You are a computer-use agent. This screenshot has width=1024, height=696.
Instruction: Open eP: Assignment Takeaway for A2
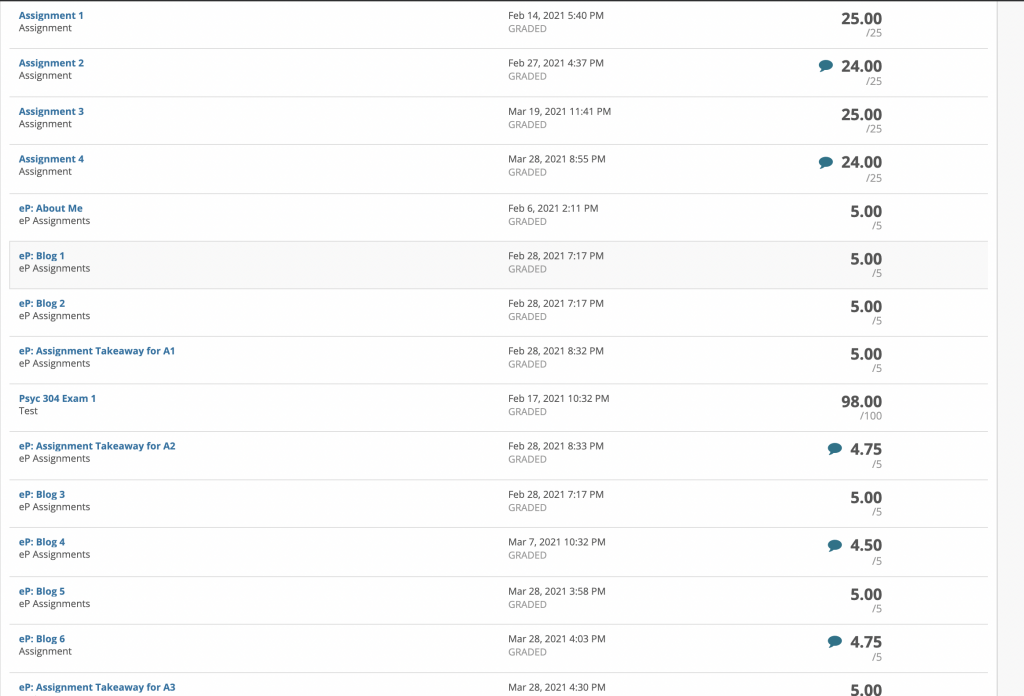[x=97, y=446]
